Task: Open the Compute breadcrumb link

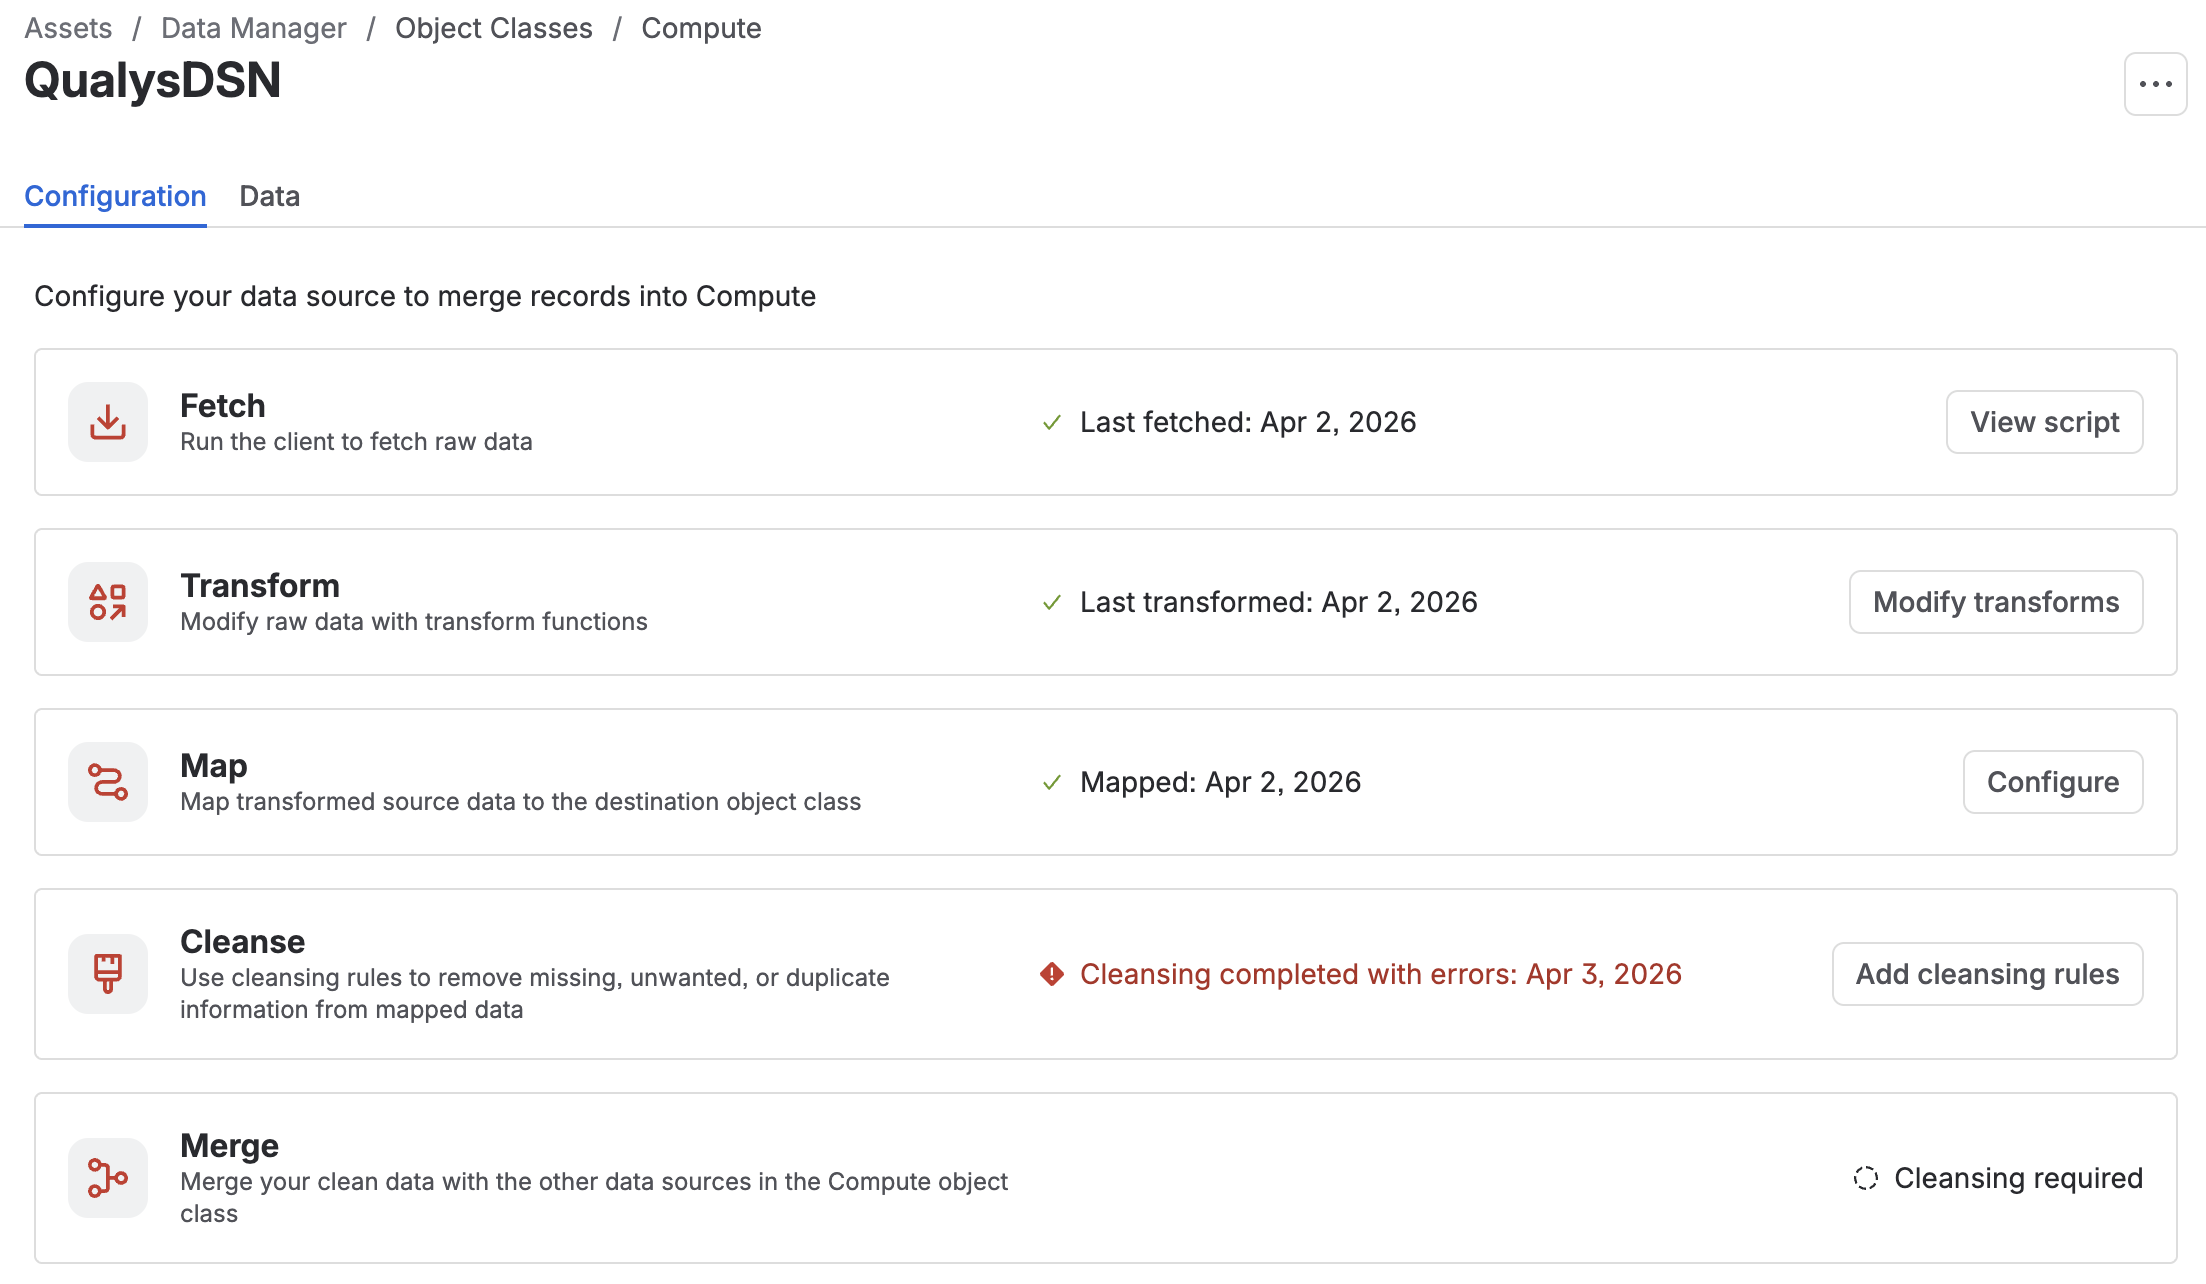Action: (x=701, y=28)
